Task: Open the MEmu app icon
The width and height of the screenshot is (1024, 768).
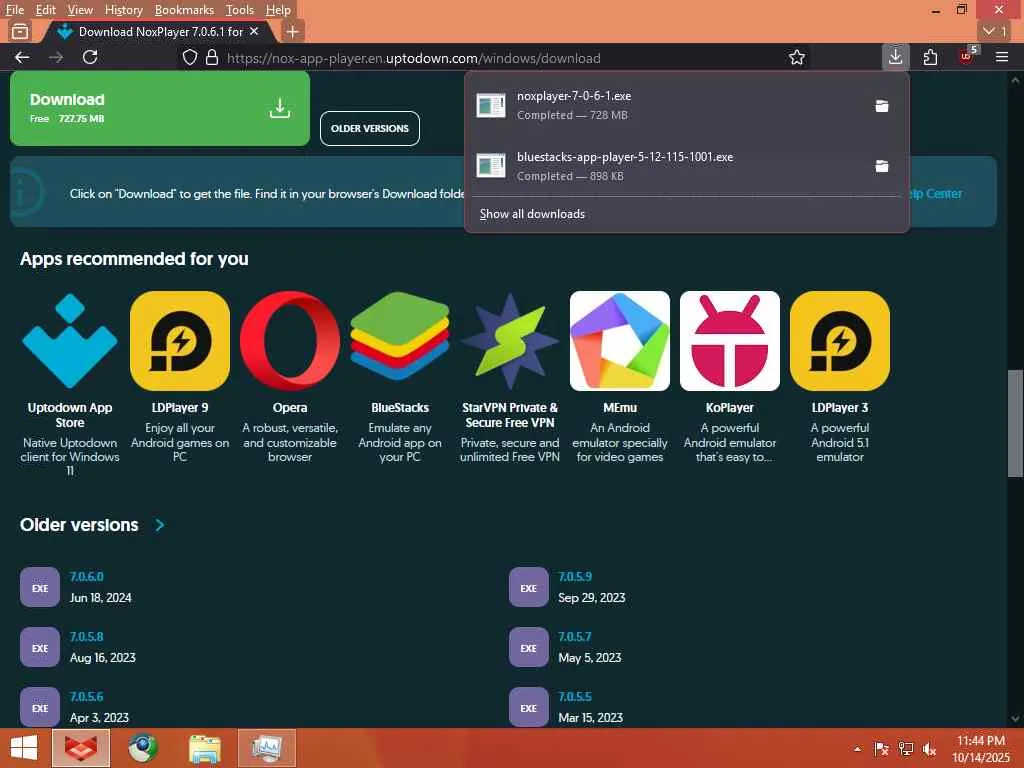Action: (x=620, y=341)
